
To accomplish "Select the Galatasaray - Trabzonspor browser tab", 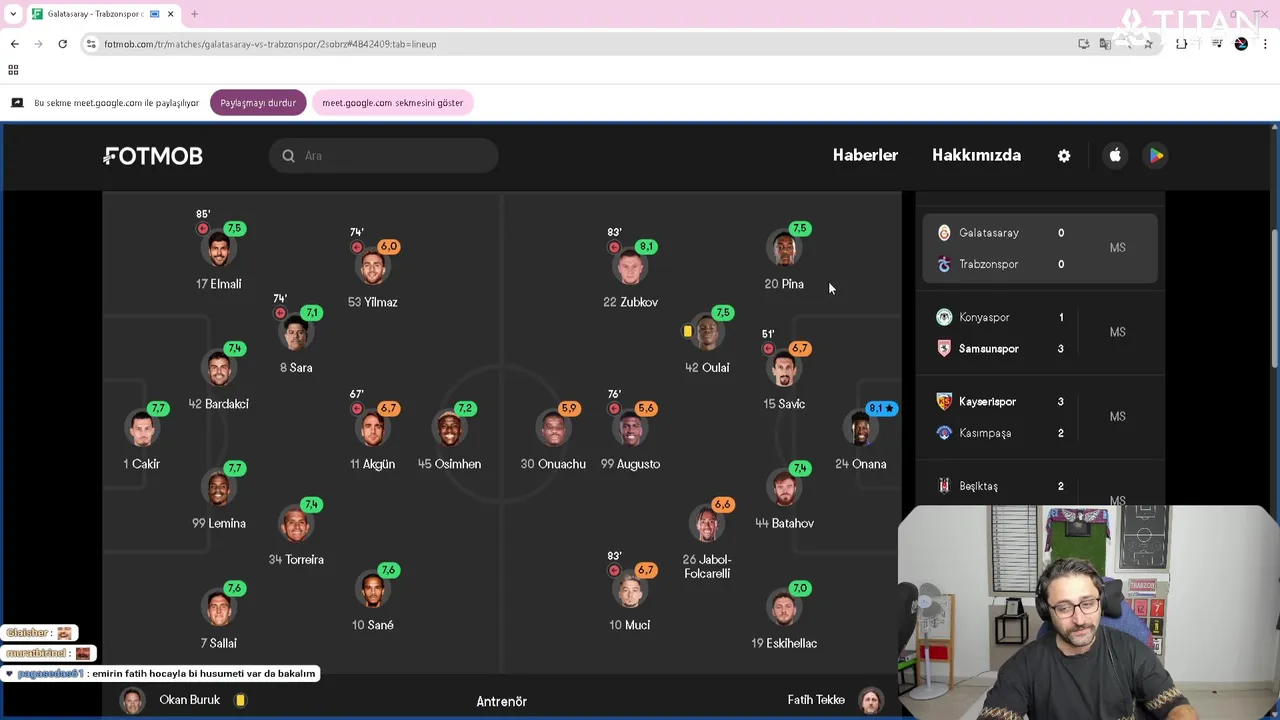I will (x=103, y=14).
